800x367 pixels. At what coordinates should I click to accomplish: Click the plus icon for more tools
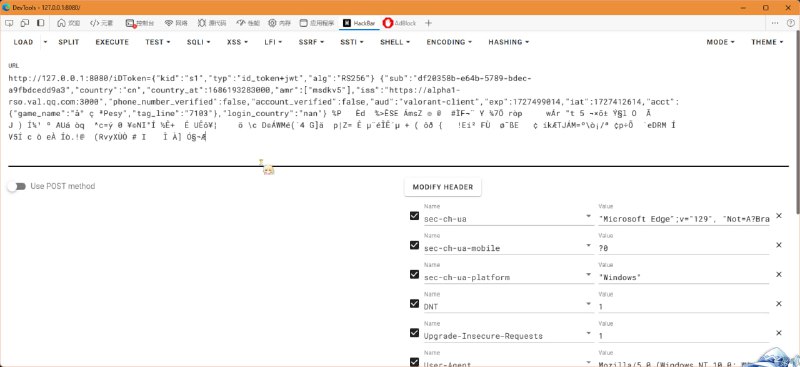[428, 23]
